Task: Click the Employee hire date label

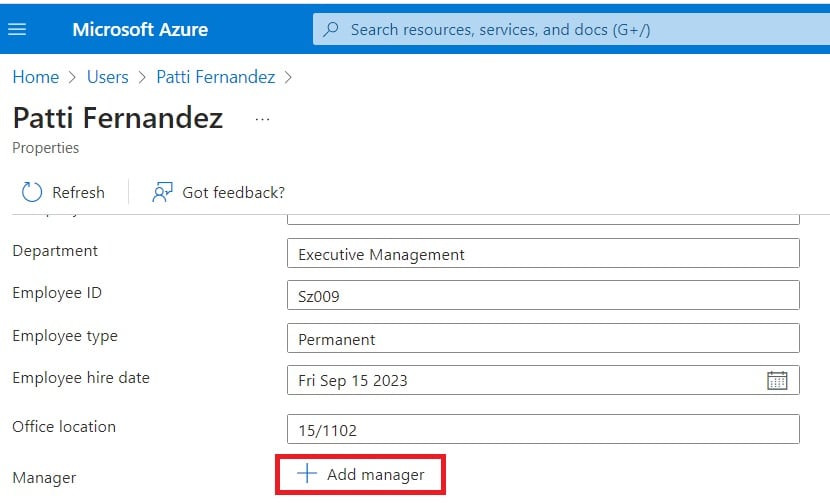Action: click(x=81, y=378)
